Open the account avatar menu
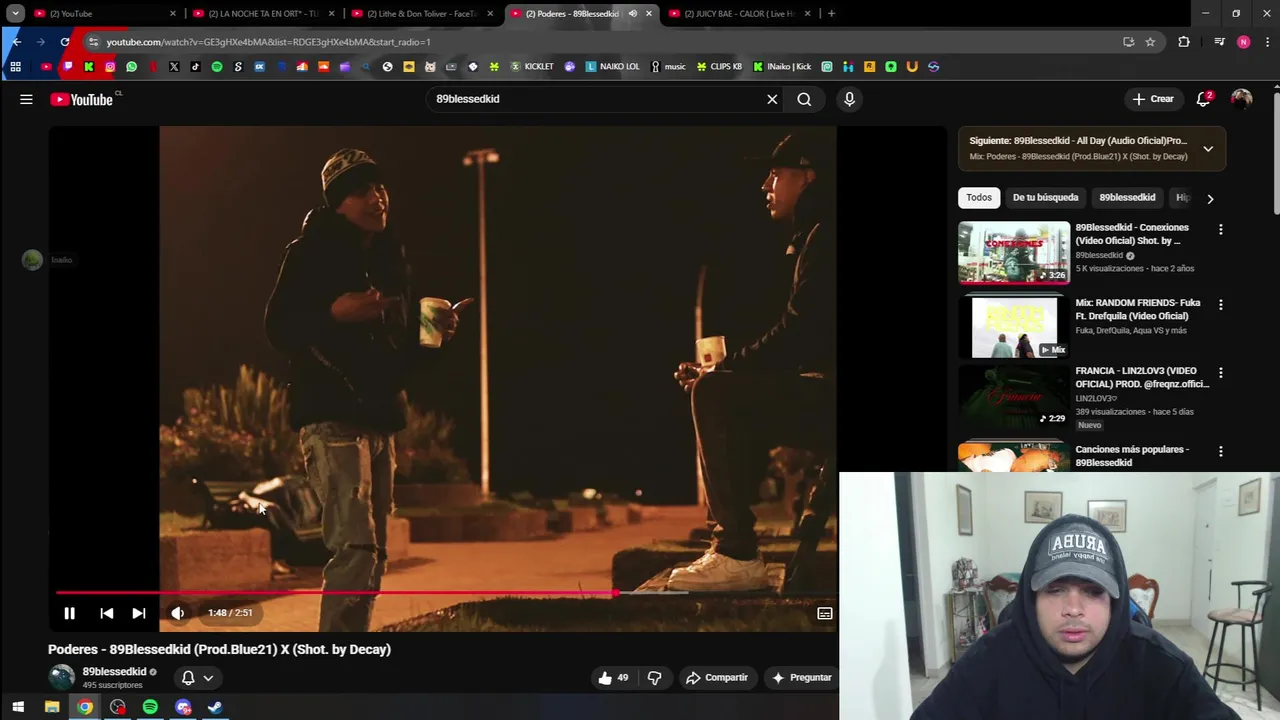The width and height of the screenshot is (1280, 720). [x=1241, y=99]
